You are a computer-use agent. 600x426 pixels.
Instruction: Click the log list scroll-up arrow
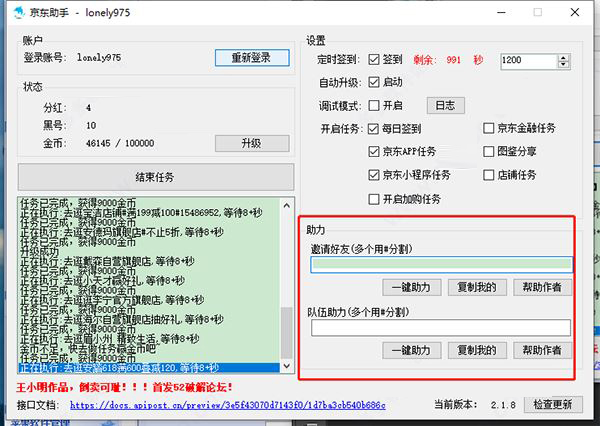pyautogui.click(x=287, y=206)
